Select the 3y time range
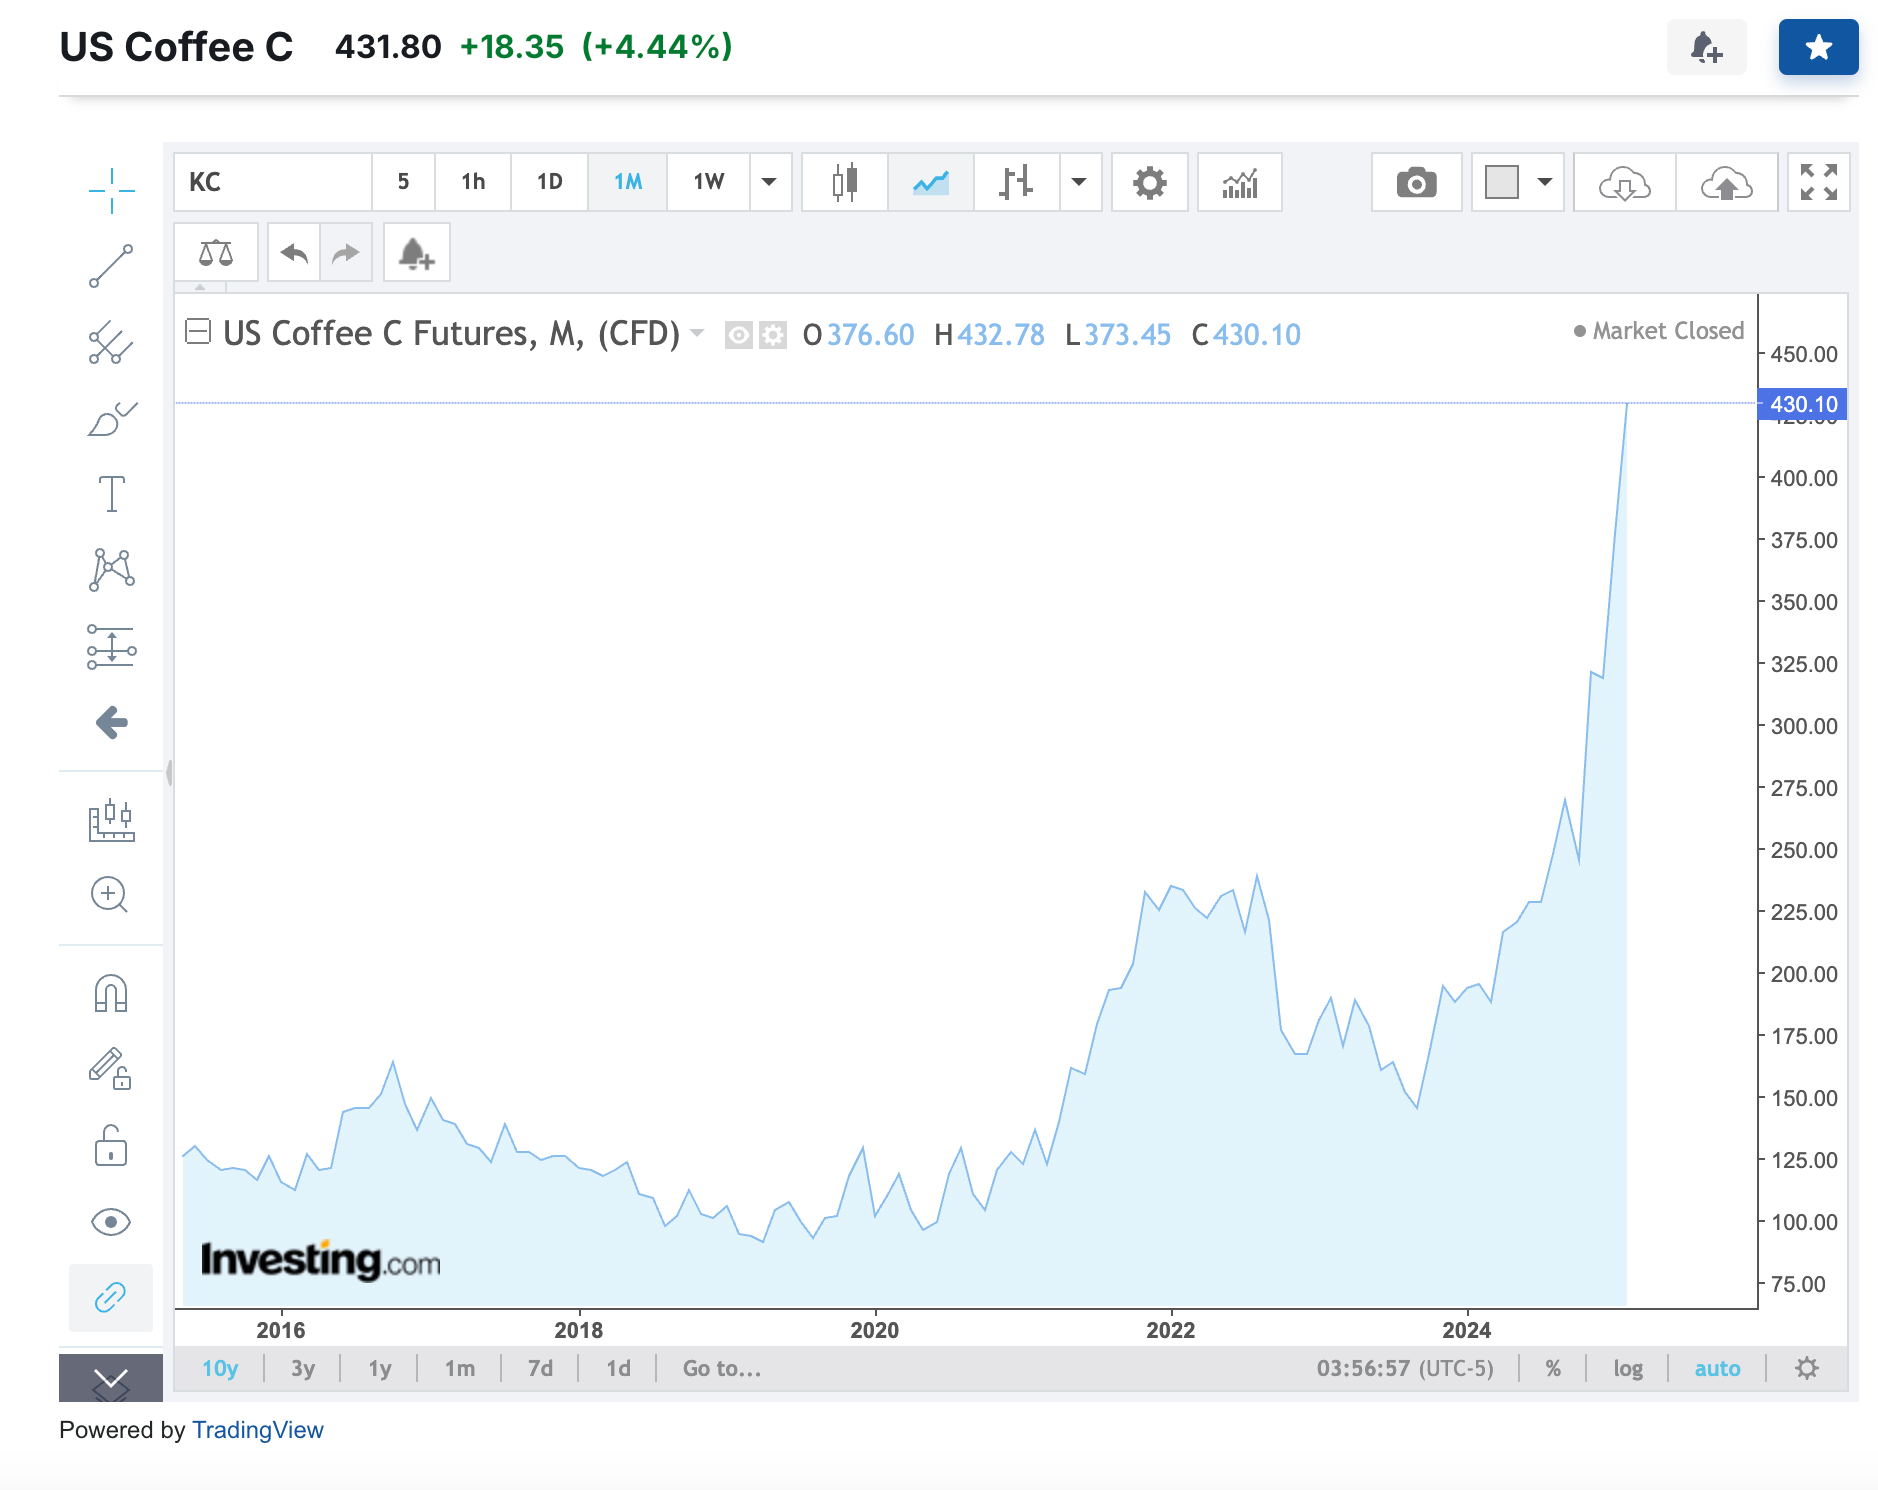The height and width of the screenshot is (1490, 1878). pos(302,1368)
